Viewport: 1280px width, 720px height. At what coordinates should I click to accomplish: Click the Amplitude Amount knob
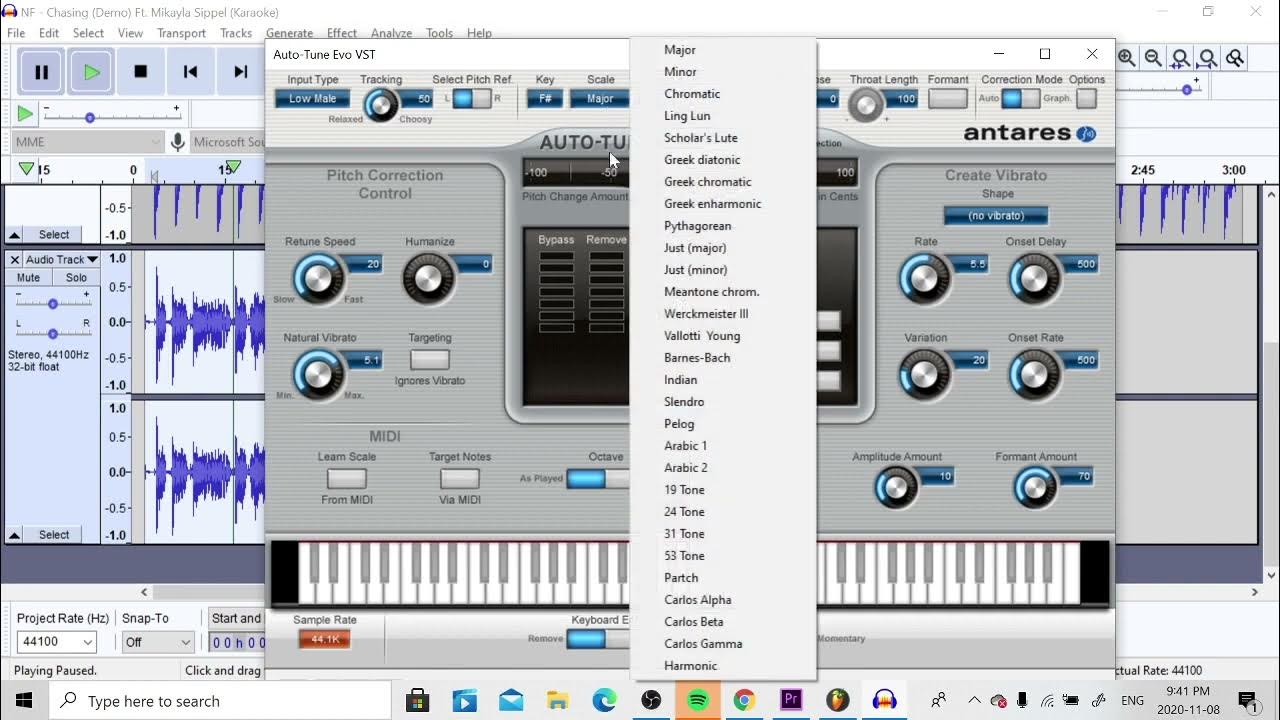tap(896, 488)
